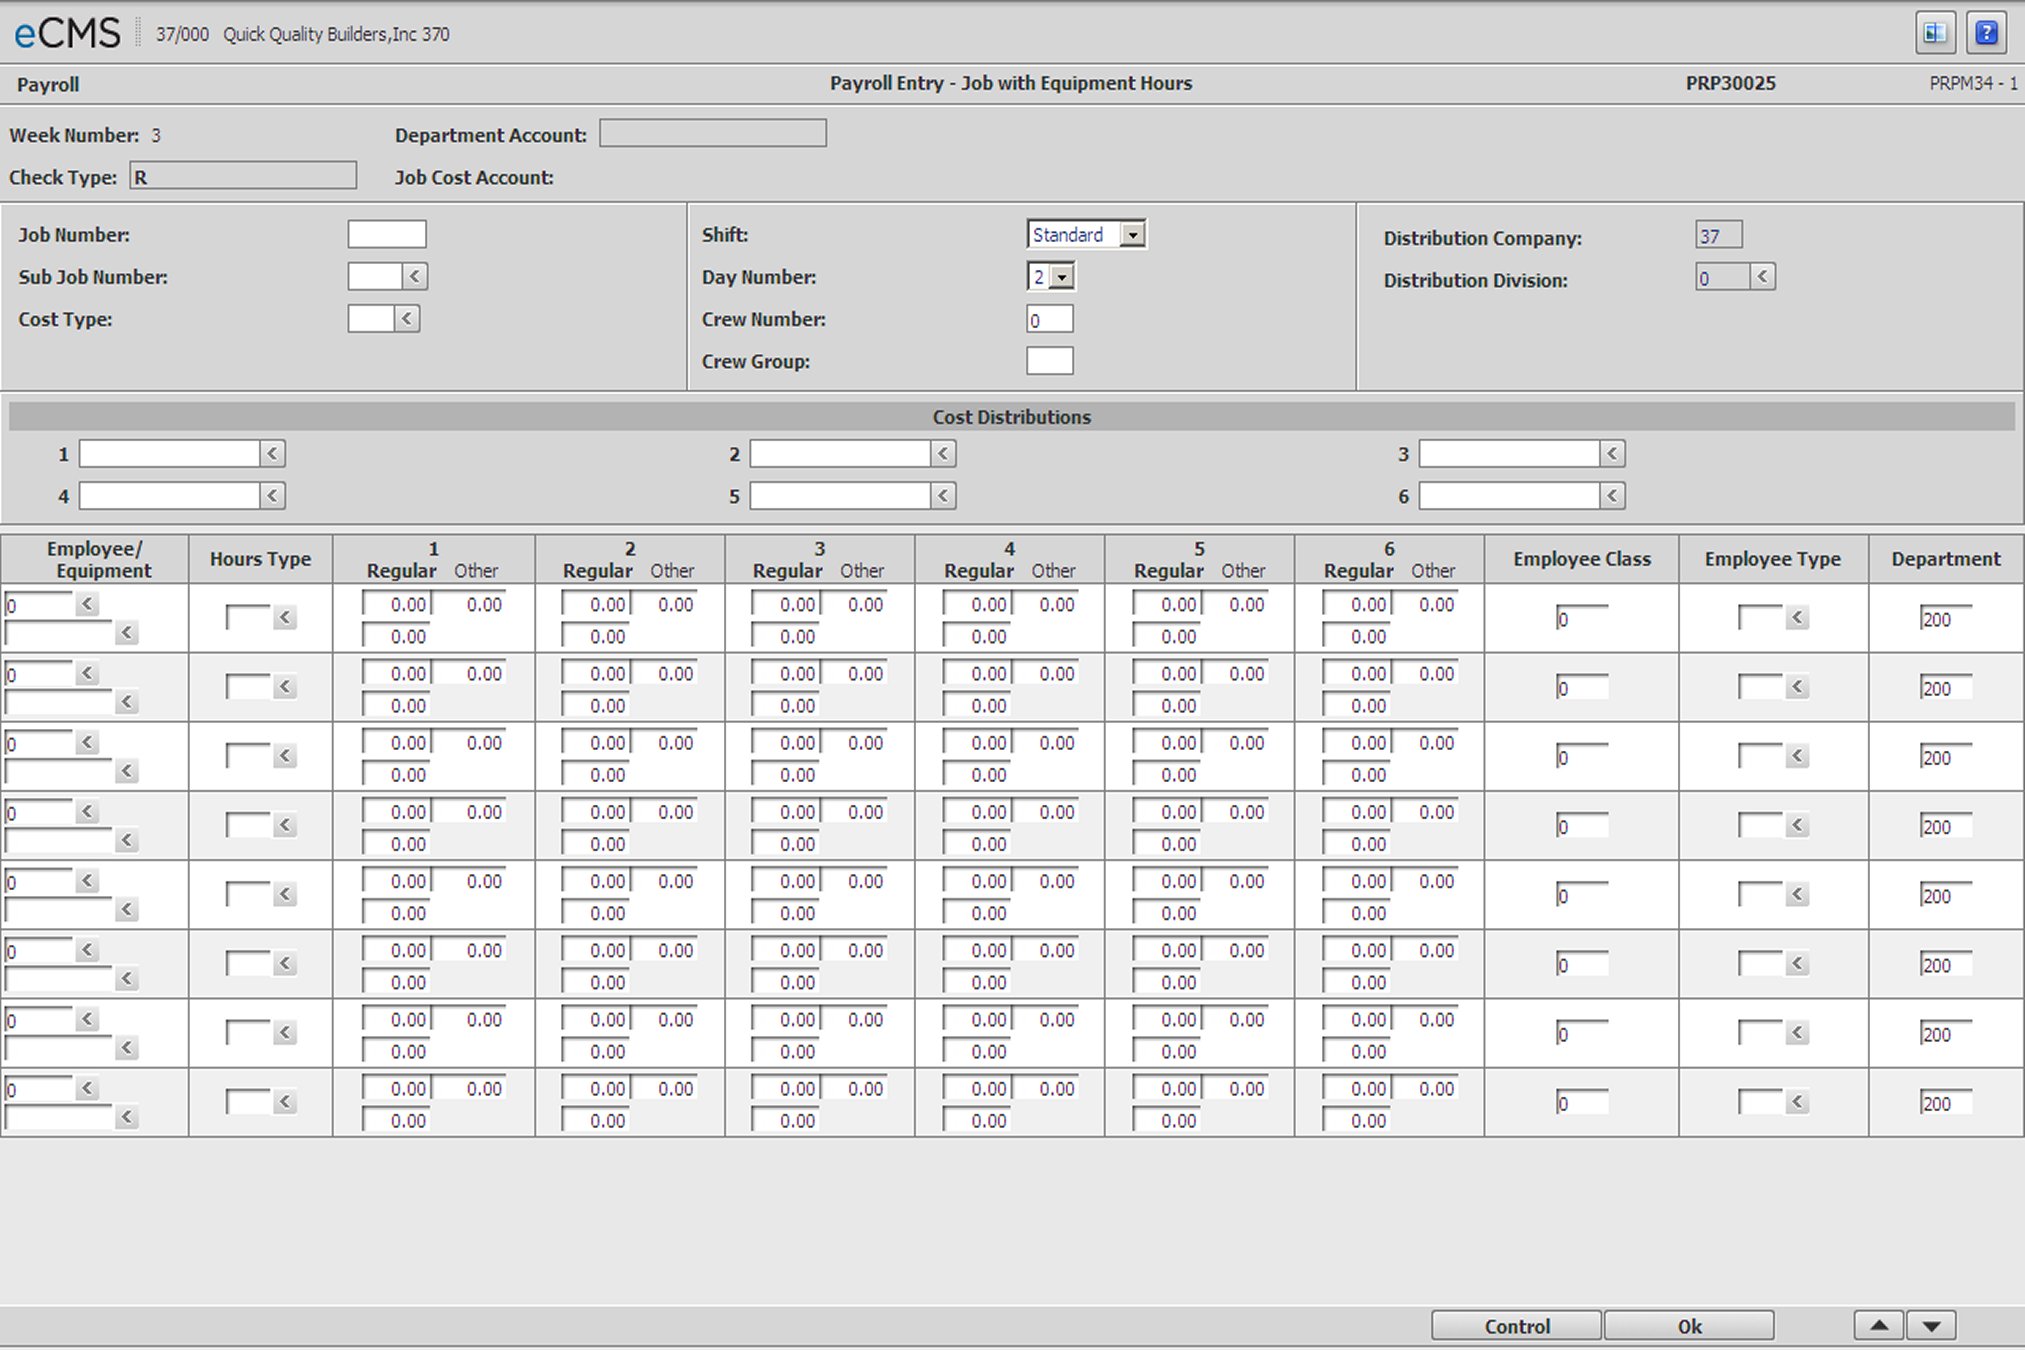
Task: Click the Cost Distribution 1 input field
Action: 170,454
